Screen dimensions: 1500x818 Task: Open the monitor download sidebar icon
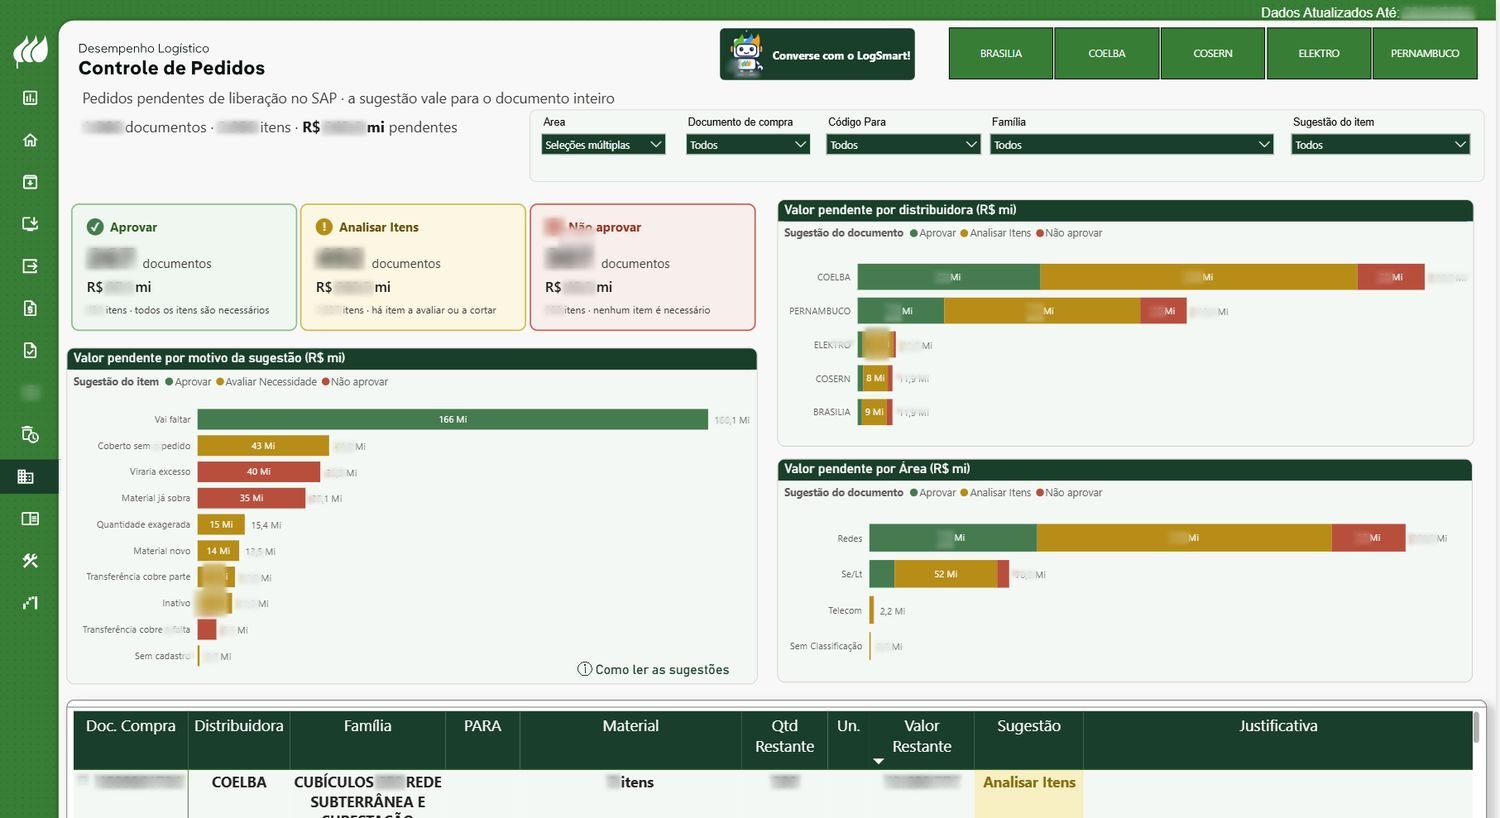tap(30, 224)
